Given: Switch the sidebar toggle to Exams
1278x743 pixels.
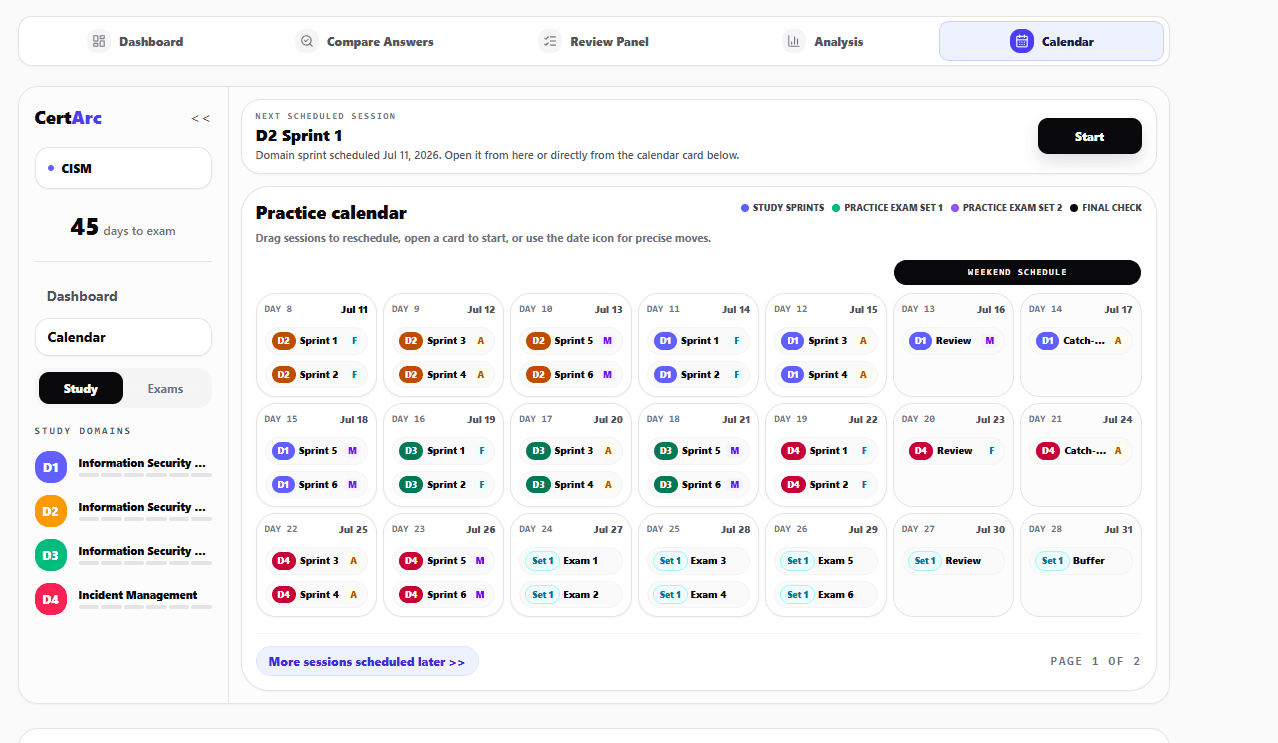Looking at the screenshot, I should click(166, 389).
